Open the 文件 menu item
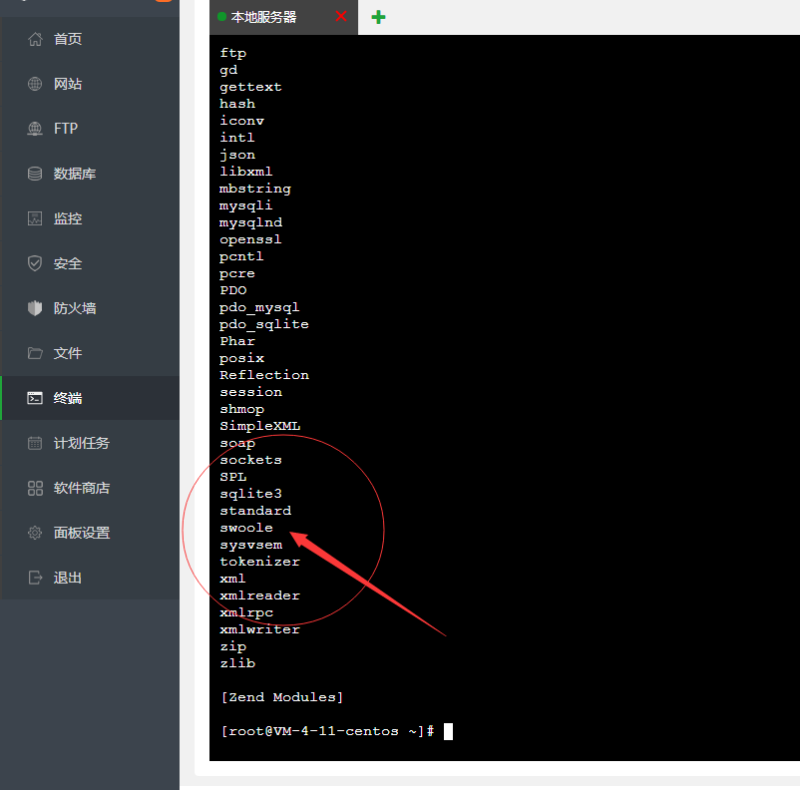 click(90, 353)
